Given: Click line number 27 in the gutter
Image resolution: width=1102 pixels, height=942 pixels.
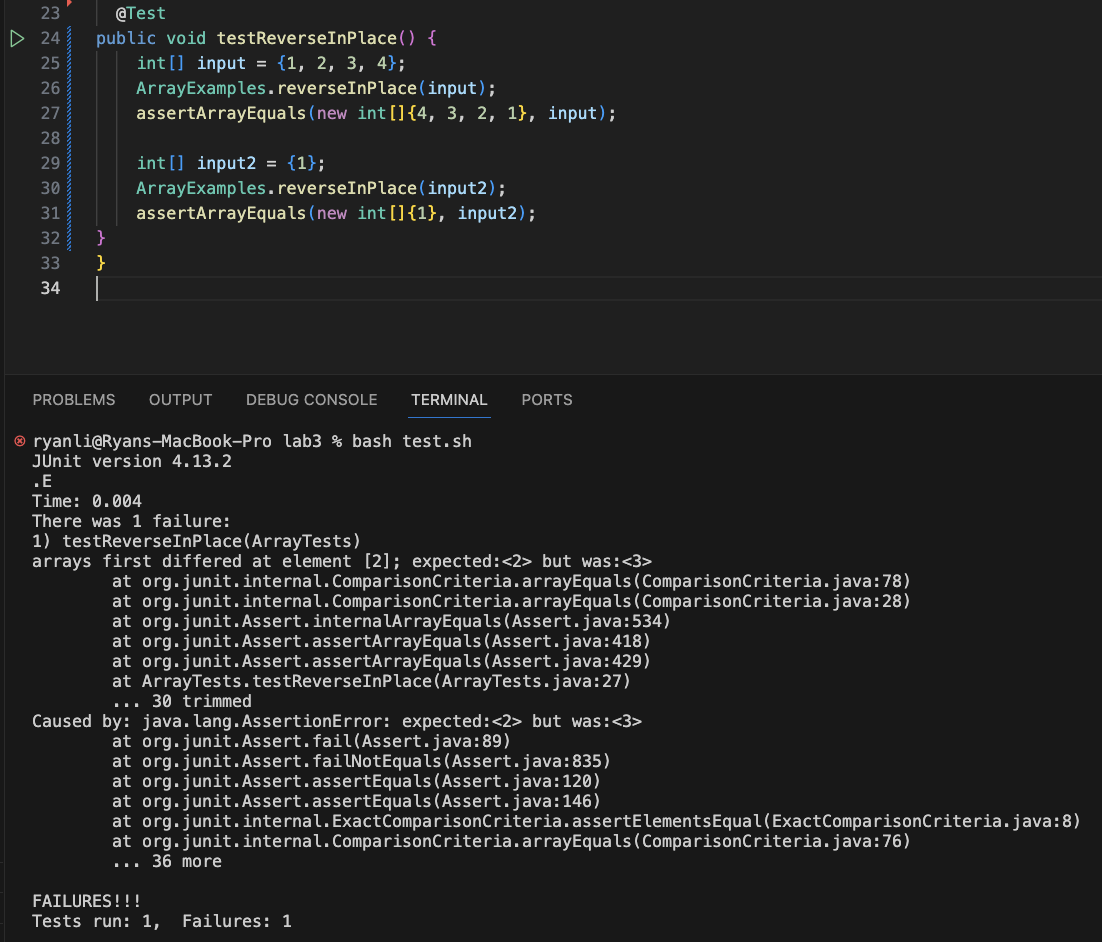Looking at the screenshot, I should pos(50,113).
